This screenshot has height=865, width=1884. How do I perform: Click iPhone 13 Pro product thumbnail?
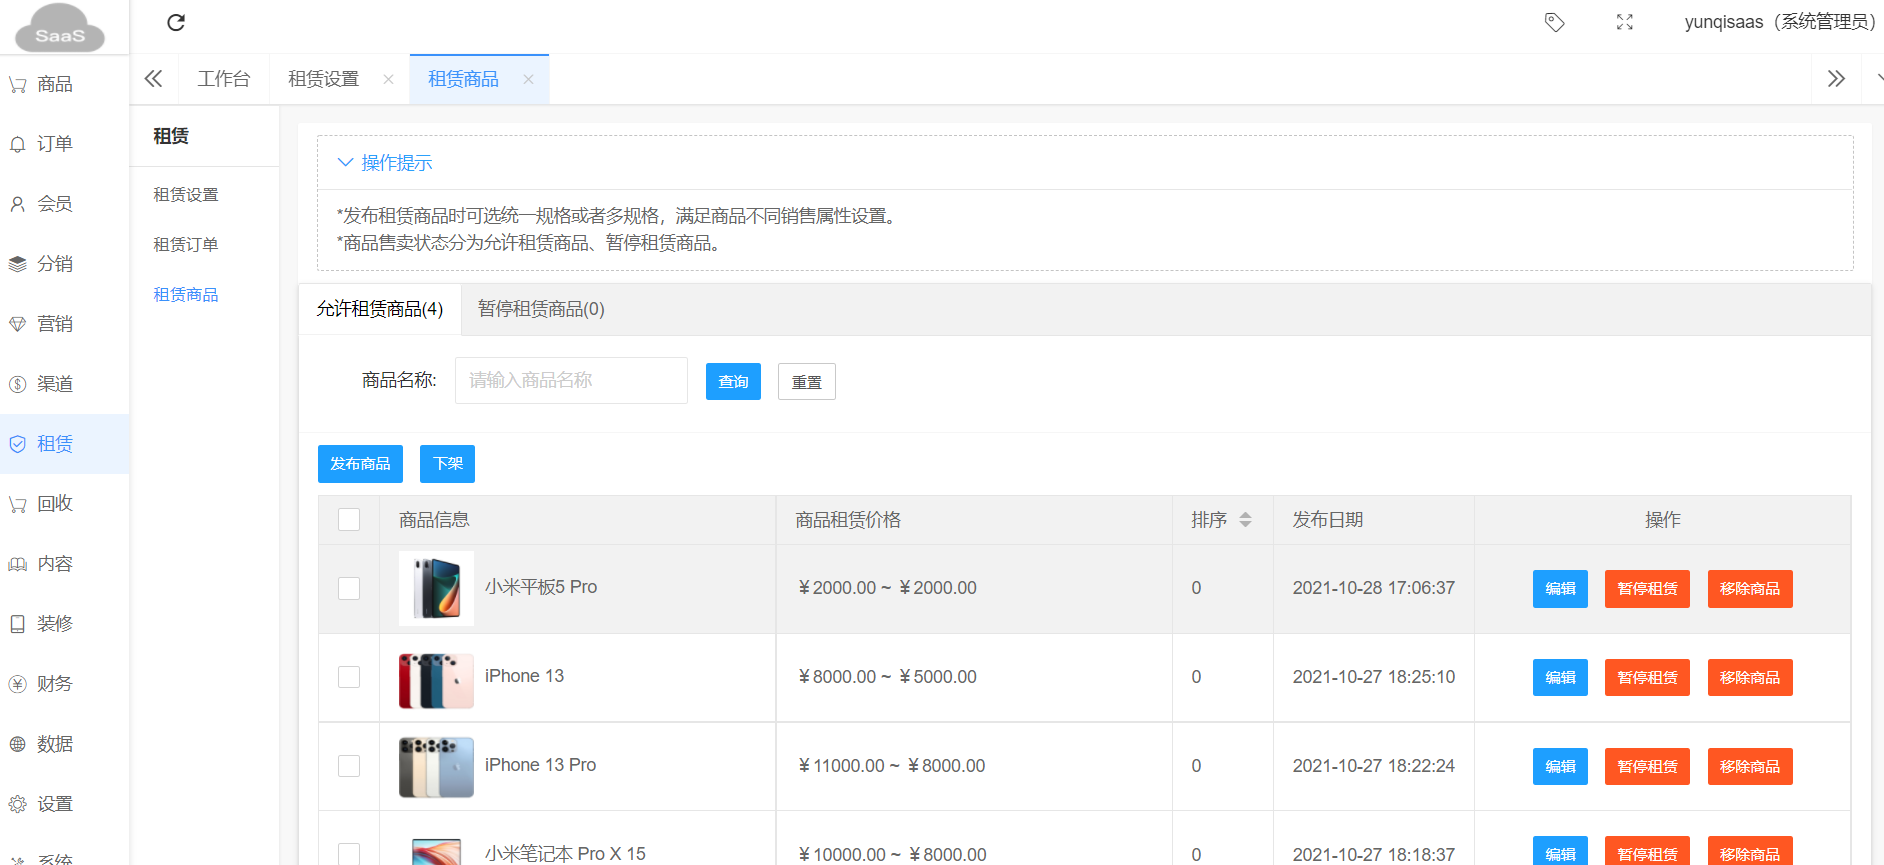(x=436, y=767)
